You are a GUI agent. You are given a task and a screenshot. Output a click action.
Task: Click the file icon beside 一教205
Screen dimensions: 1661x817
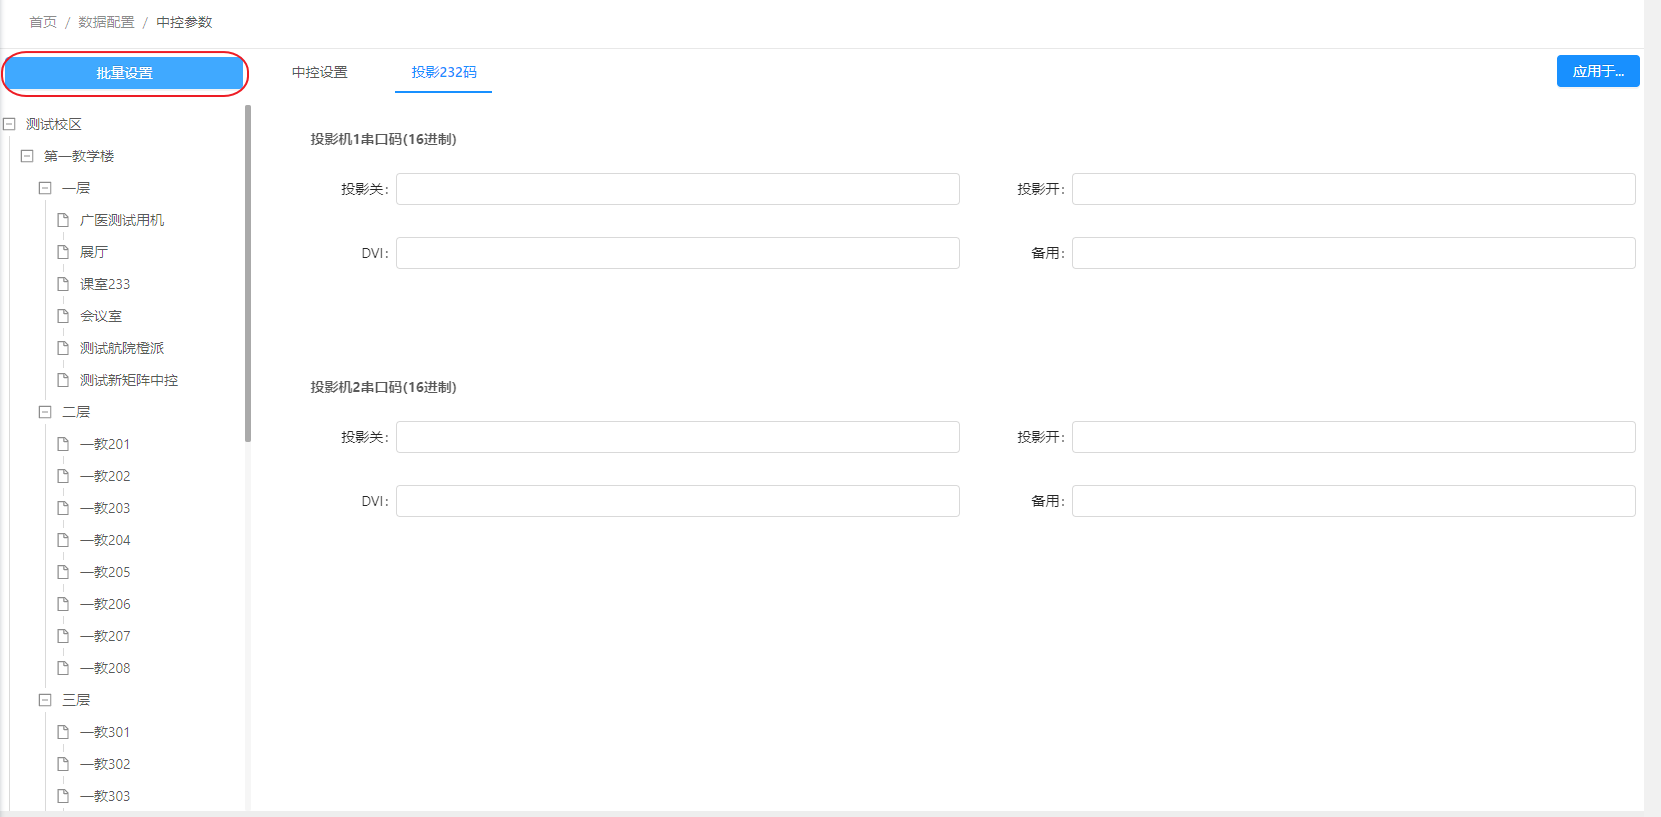[x=63, y=572]
